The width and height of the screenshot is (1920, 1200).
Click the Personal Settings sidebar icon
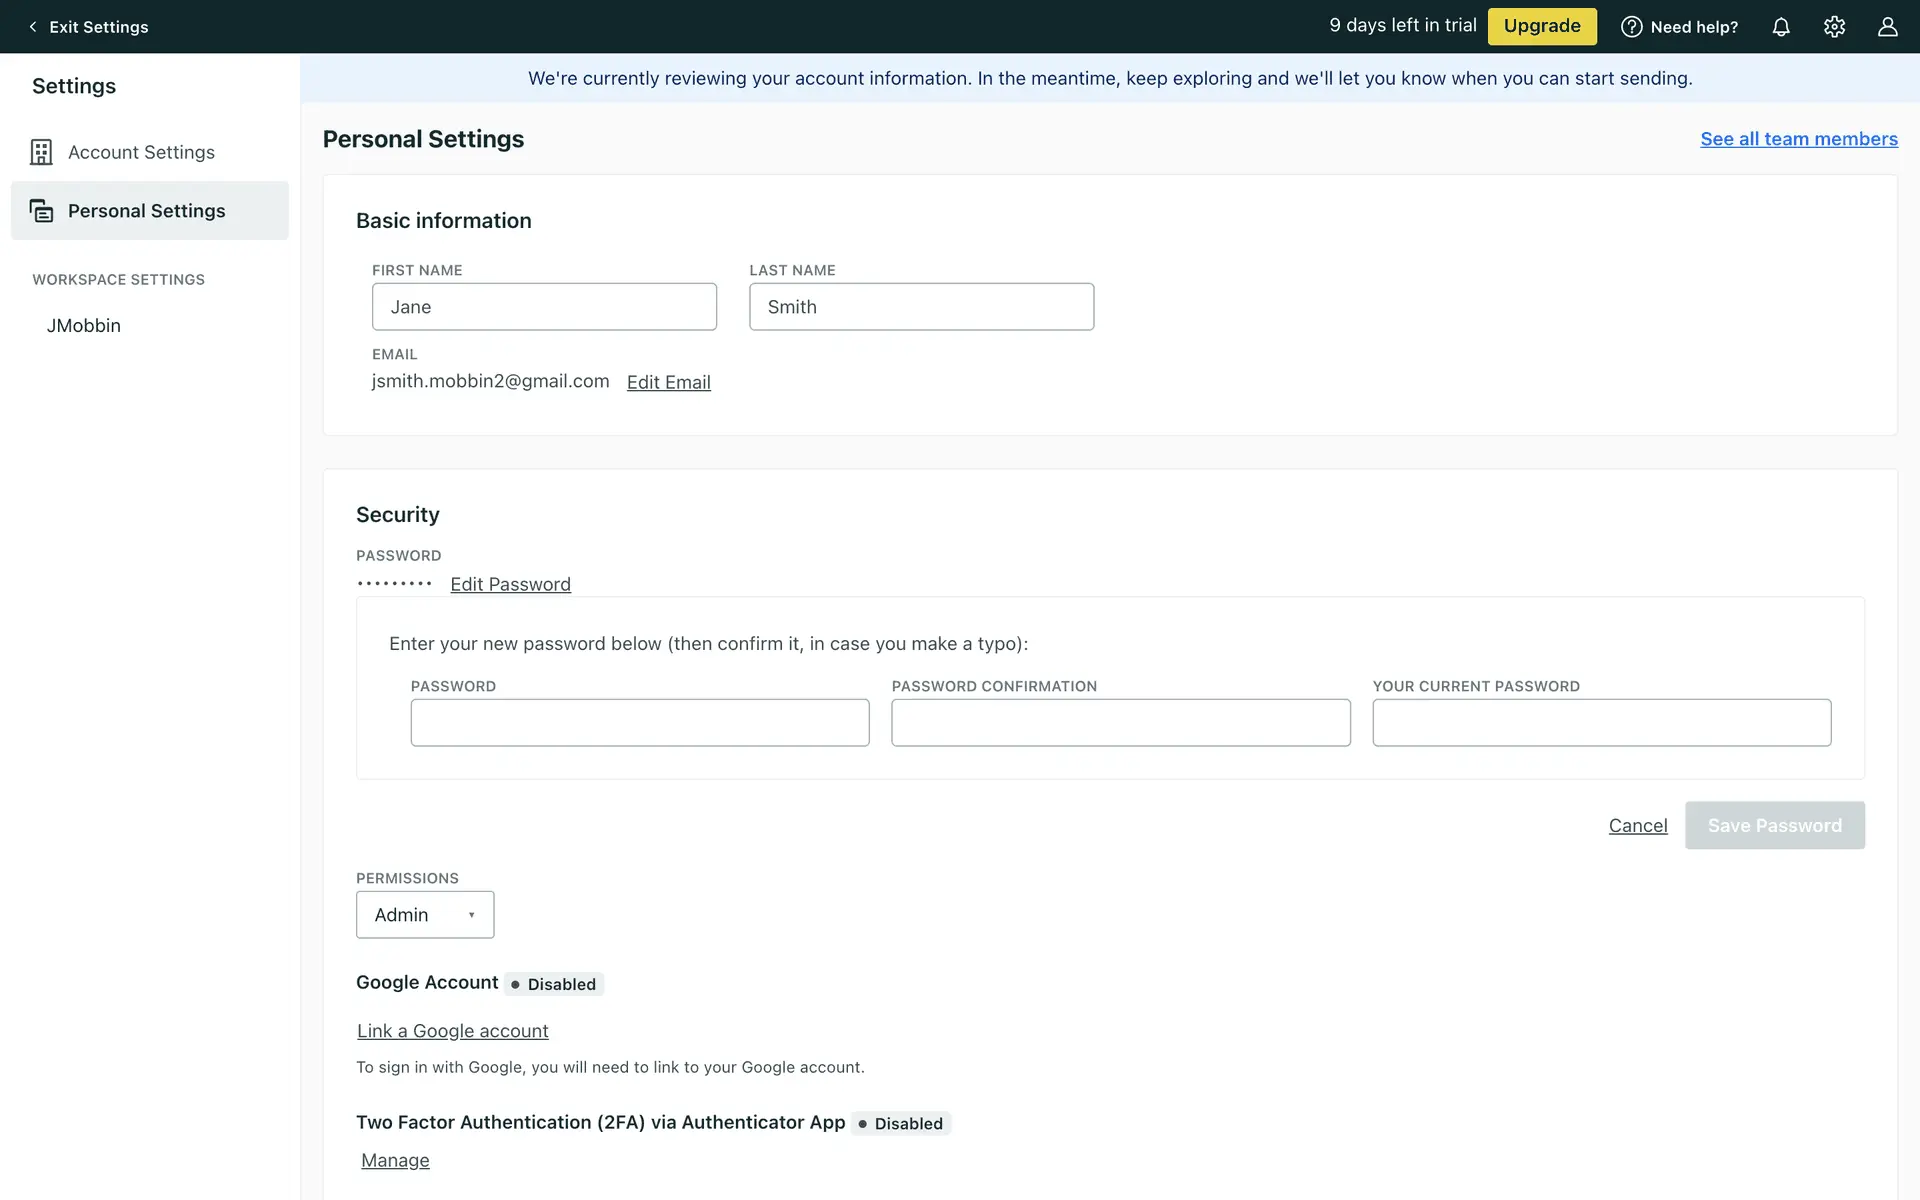pyautogui.click(x=41, y=211)
